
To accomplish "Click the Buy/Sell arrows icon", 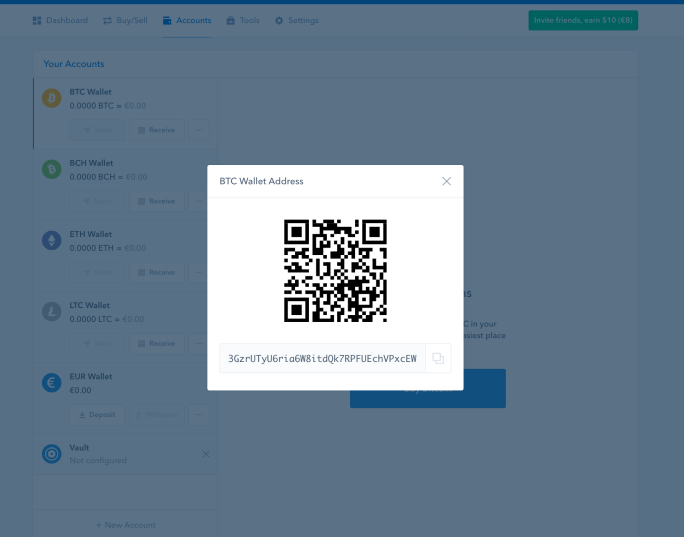I will point(107,21).
